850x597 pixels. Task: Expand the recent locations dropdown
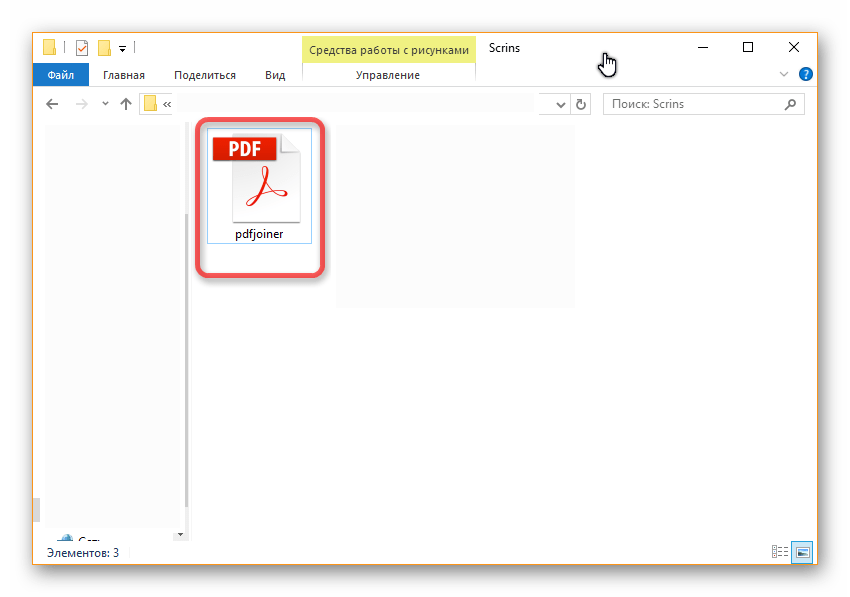click(105, 104)
